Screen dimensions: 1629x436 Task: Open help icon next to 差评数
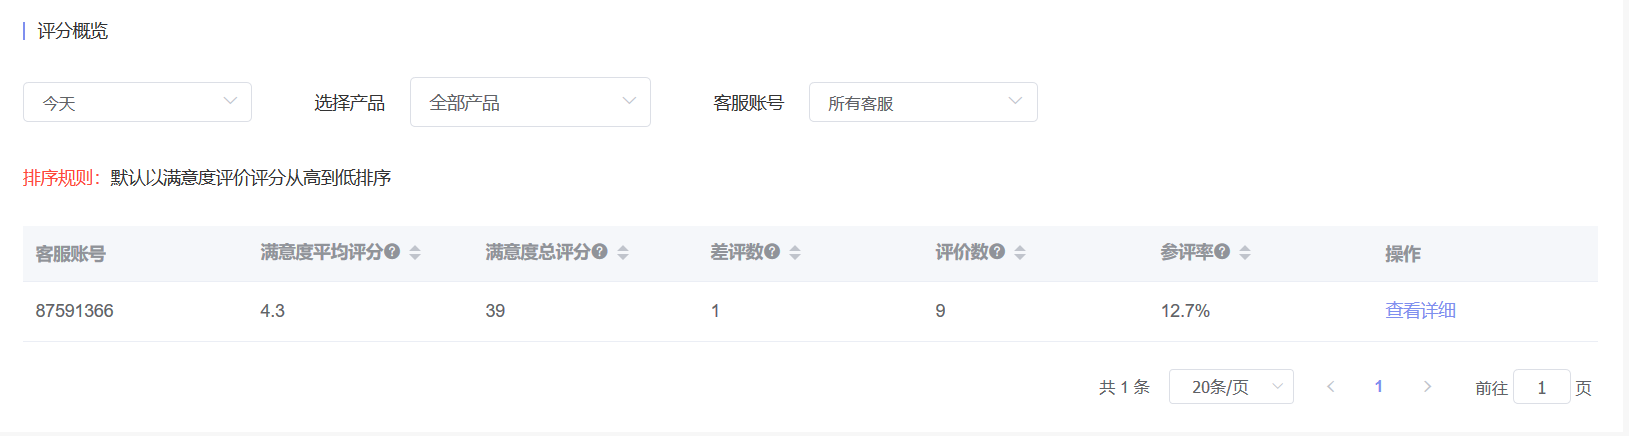772,252
